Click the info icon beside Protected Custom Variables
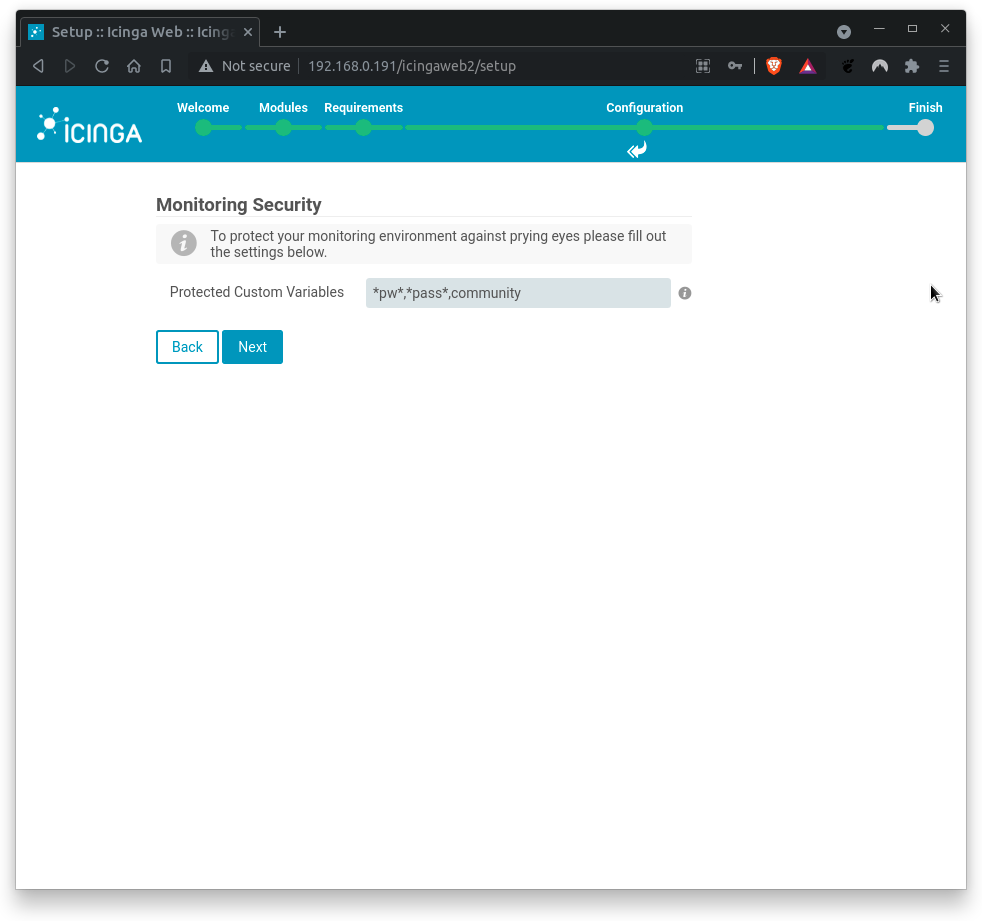 (684, 293)
